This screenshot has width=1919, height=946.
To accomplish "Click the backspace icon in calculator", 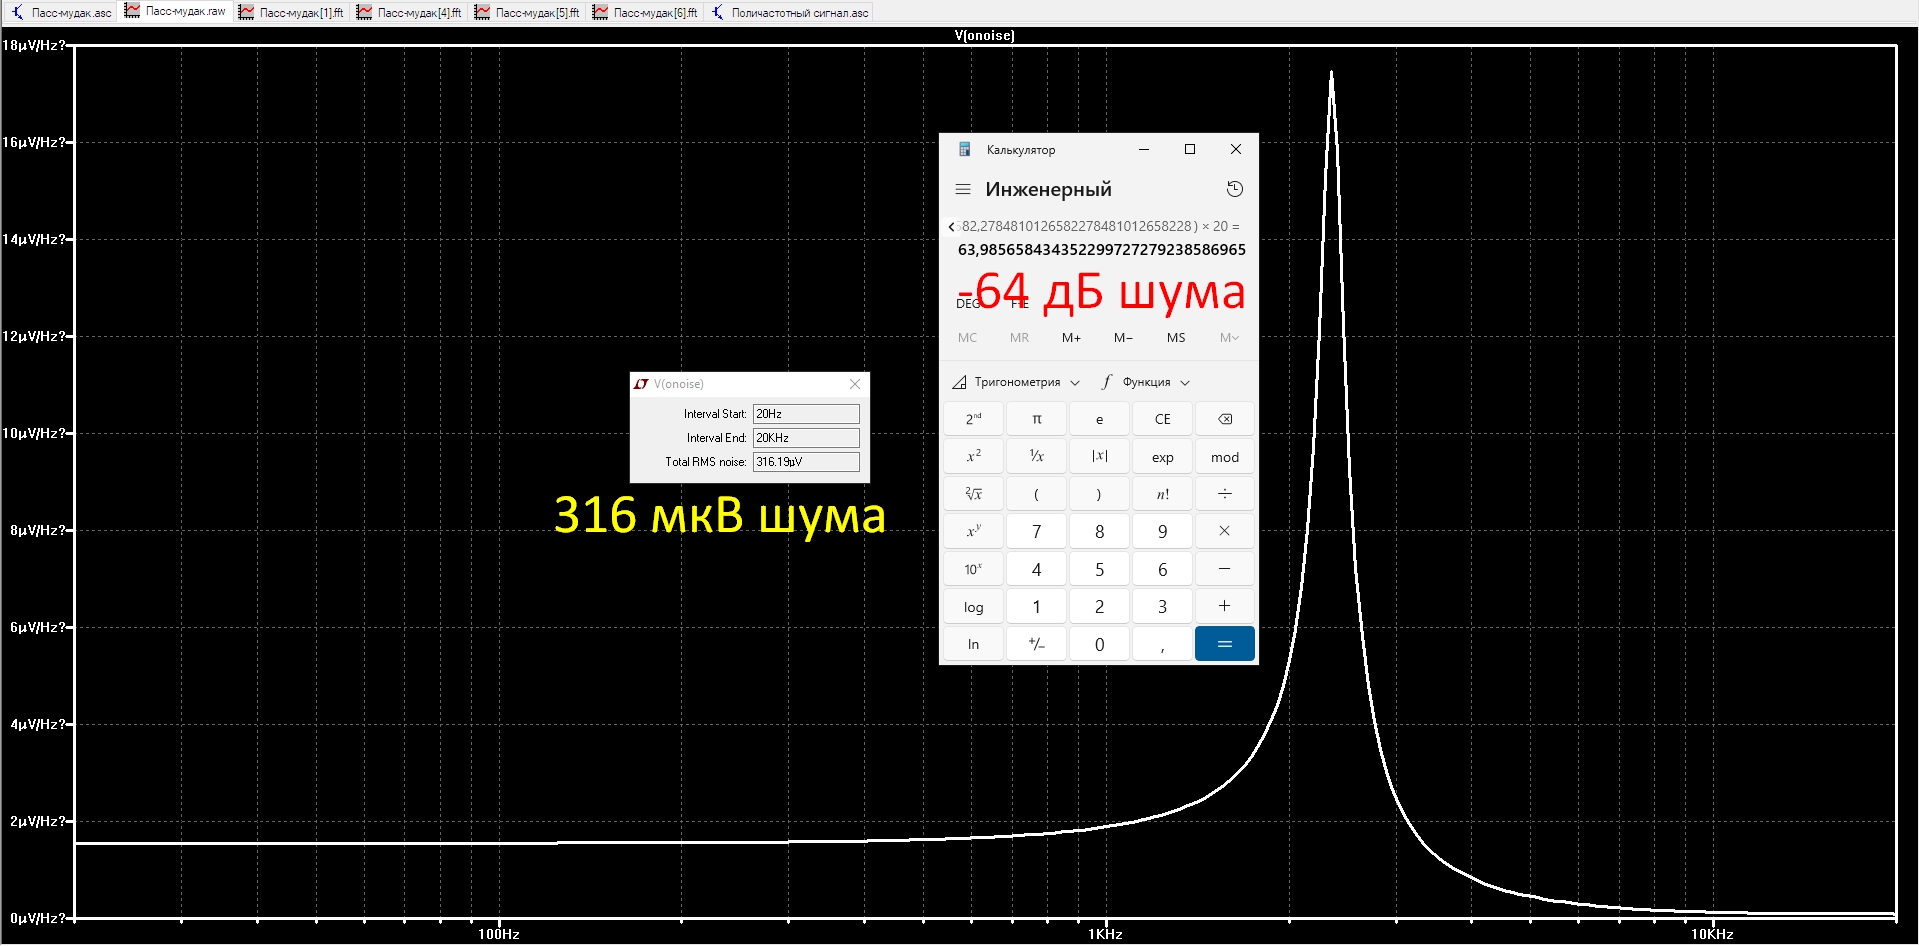I will [1225, 419].
